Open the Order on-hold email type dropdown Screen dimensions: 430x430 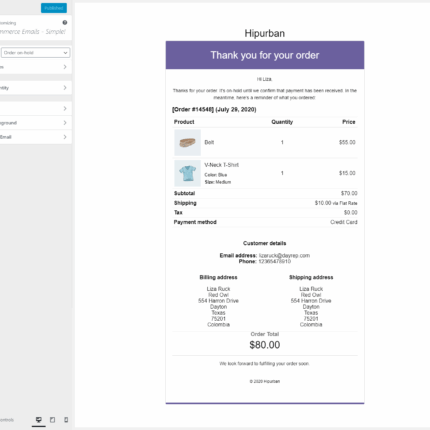(x=35, y=53)
